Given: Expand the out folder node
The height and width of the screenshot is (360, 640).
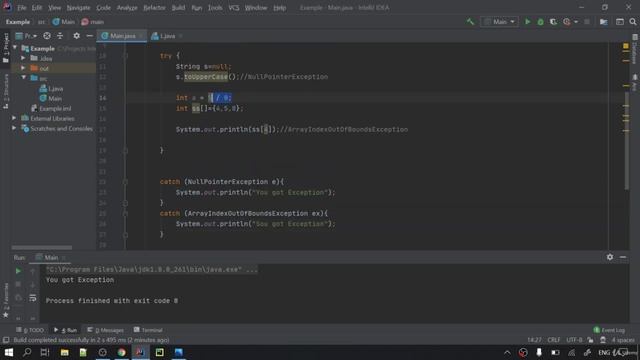Looking at the screenshot, I should 23,68.
